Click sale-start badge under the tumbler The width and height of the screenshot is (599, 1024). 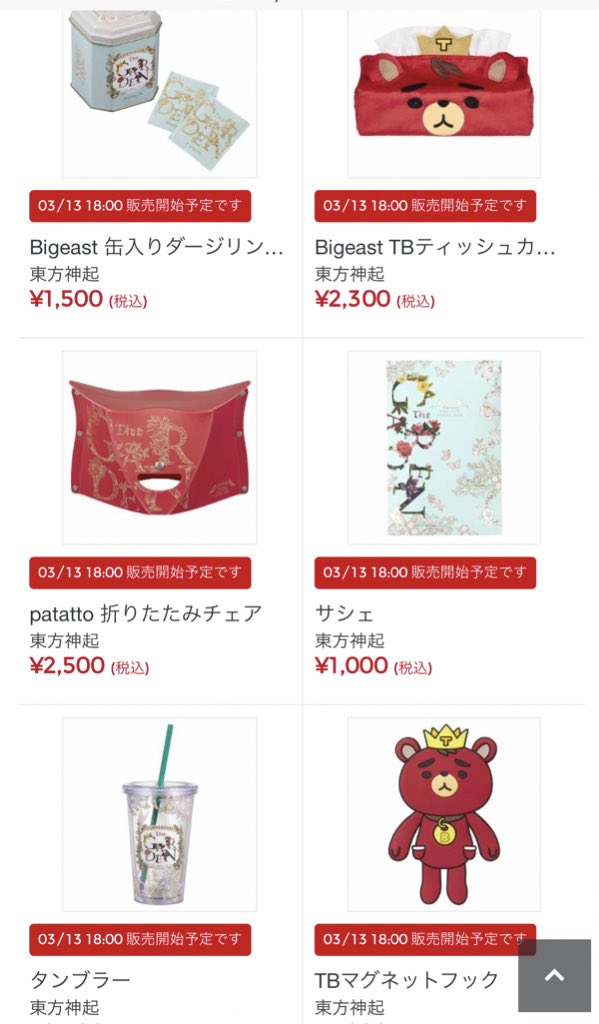click(x=140, y=940)
